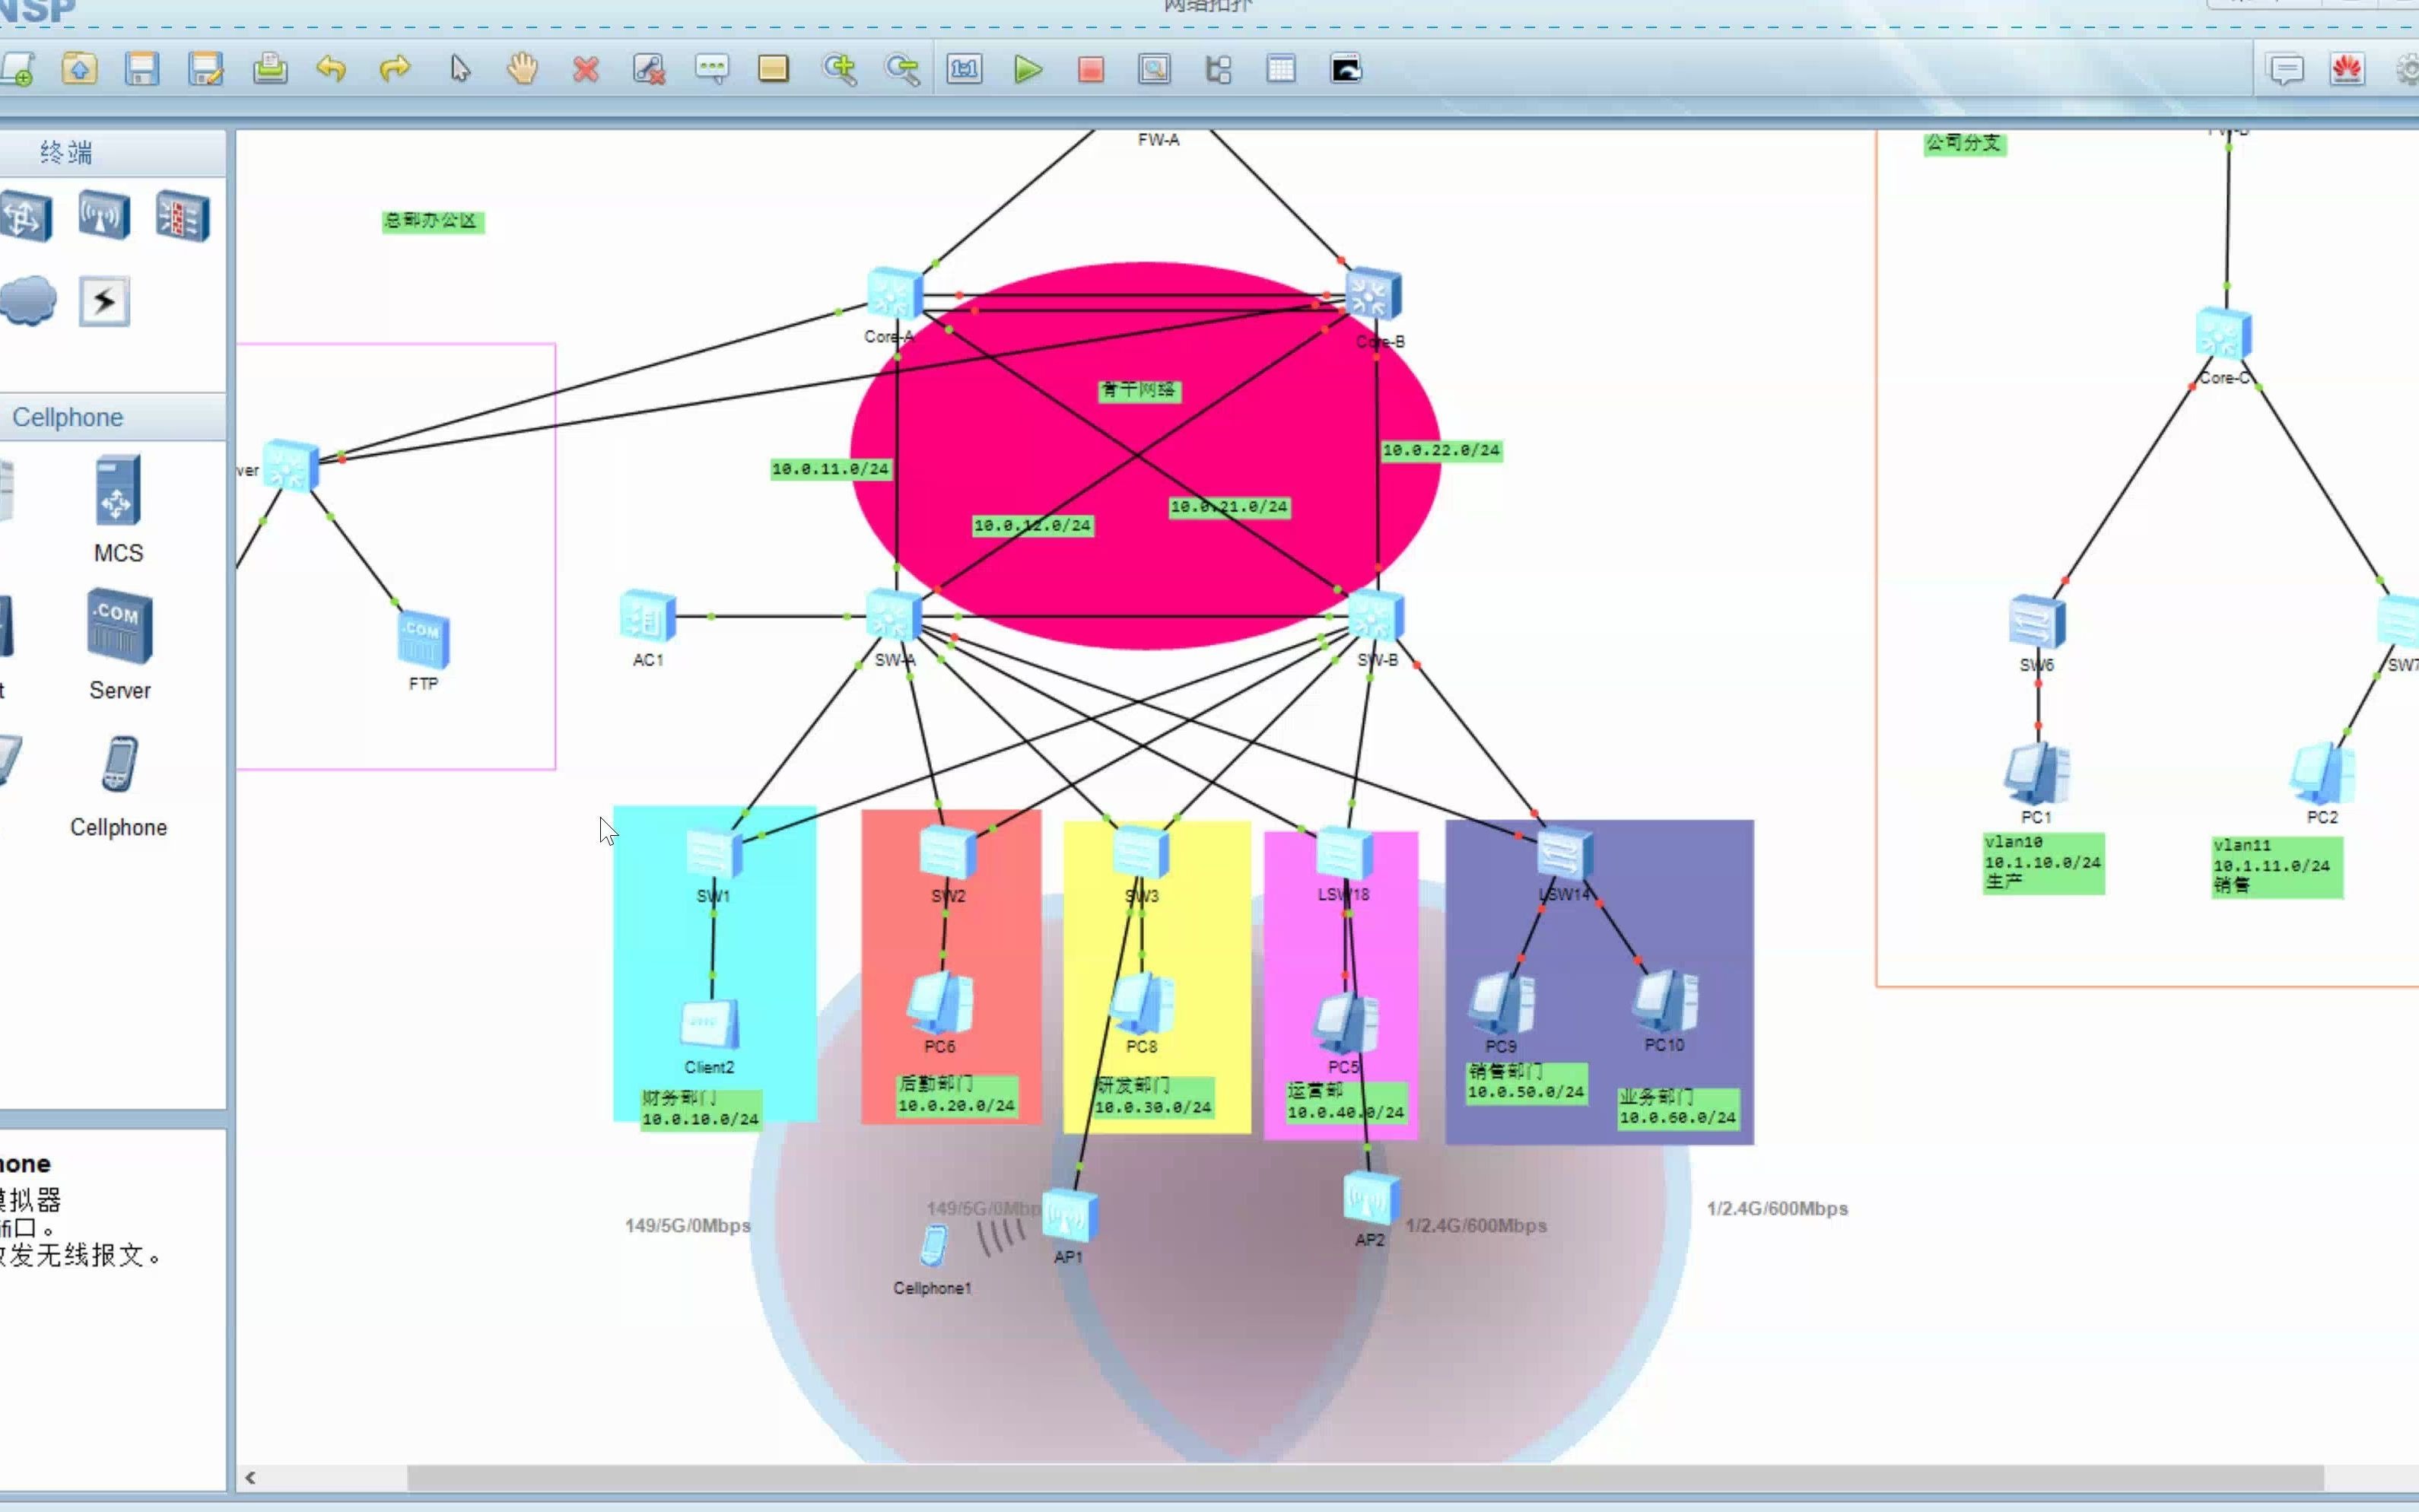Select the arrow pointer tool
Viewport: 2419px width, 1512px height.
(459, 69)
